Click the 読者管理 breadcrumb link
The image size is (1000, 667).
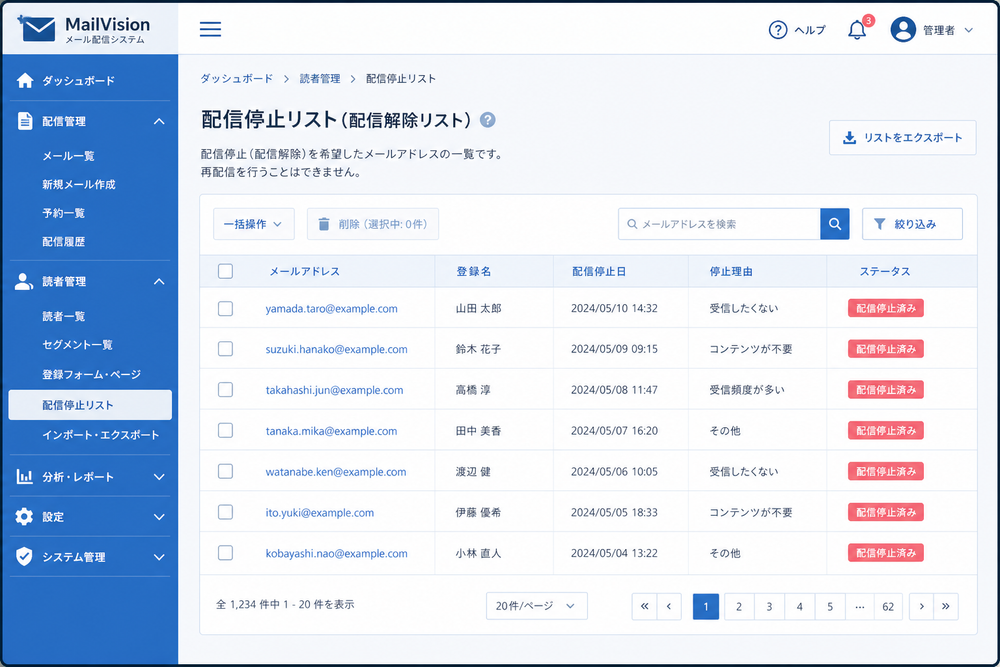click(x=320, y=78)
